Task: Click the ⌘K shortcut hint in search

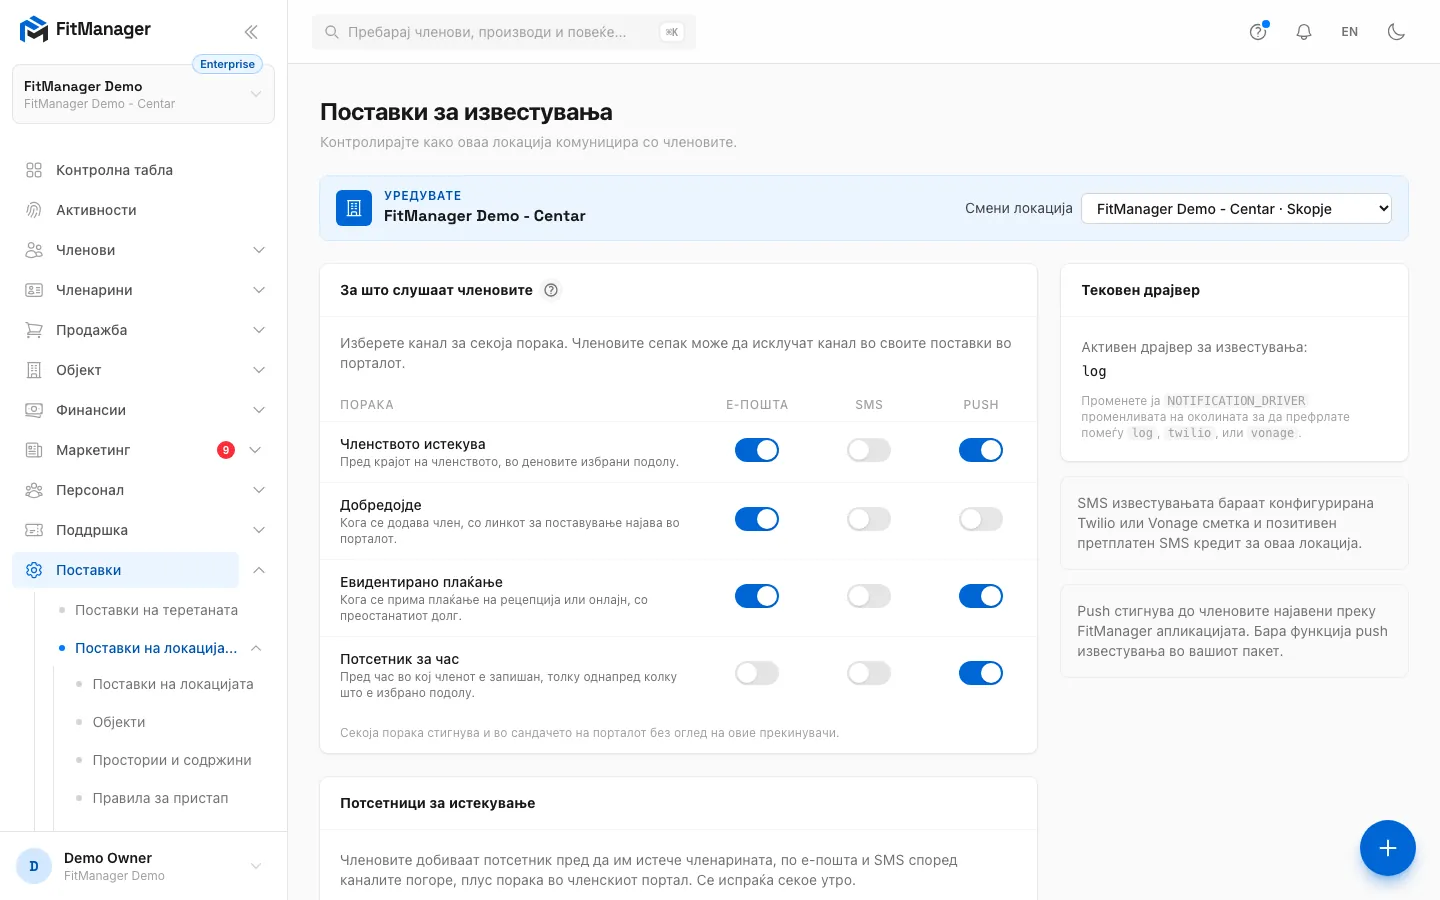Action: click(x=672, y=32)
